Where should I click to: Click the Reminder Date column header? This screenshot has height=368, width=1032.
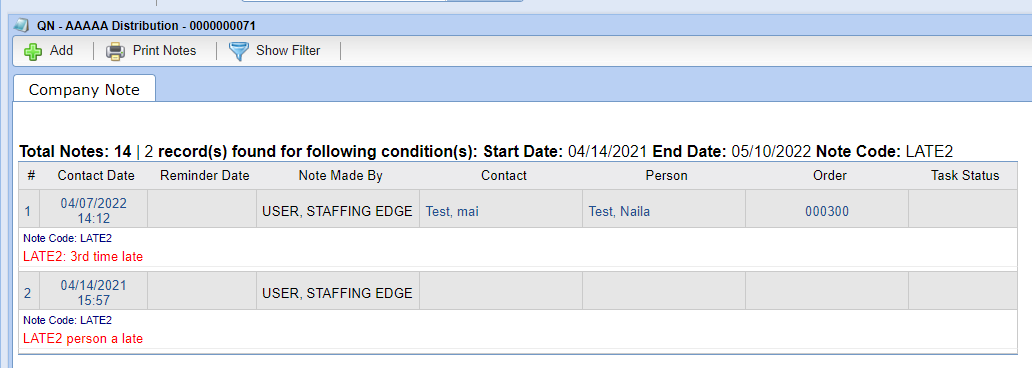(x=205, y=176)
